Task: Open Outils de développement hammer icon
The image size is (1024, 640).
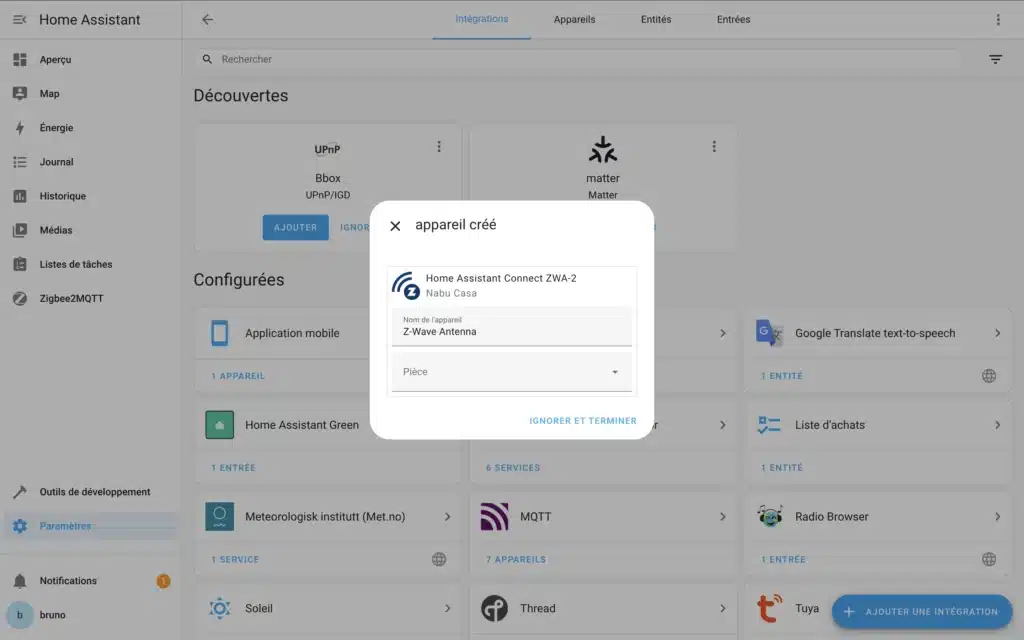Action: tap(20, 492)
